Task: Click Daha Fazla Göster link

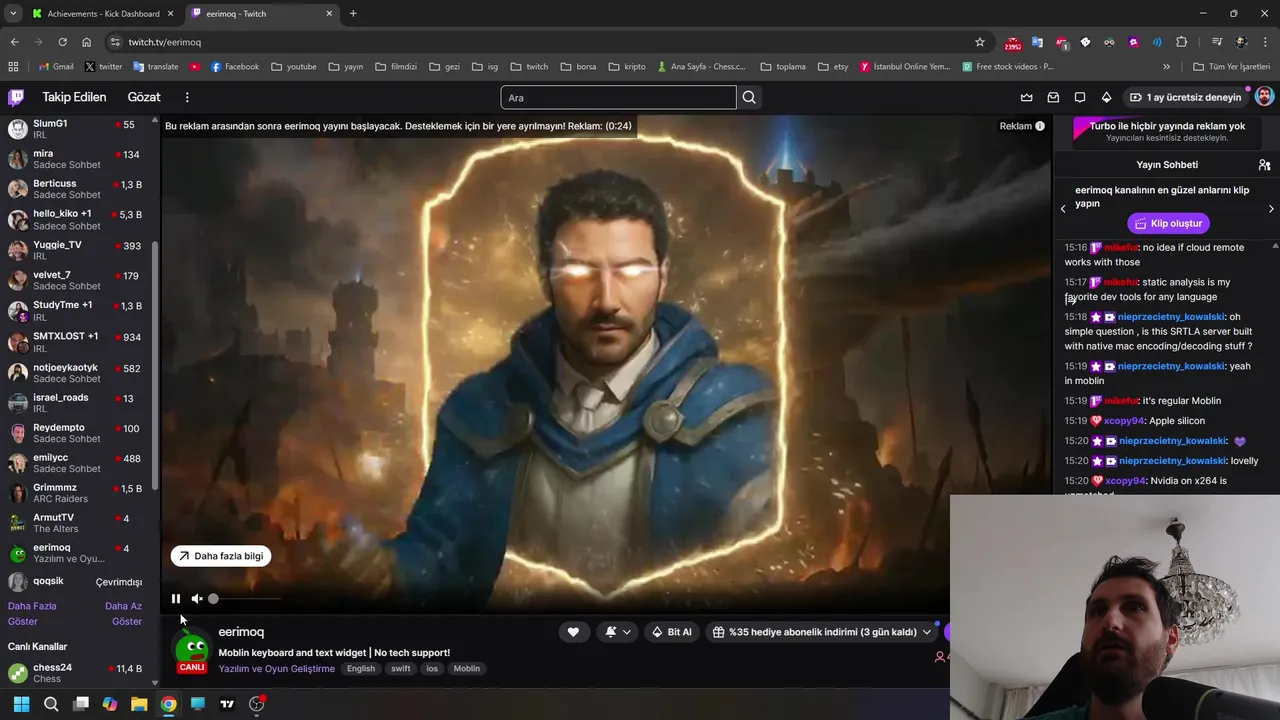Action: click(x=32, y=613)
